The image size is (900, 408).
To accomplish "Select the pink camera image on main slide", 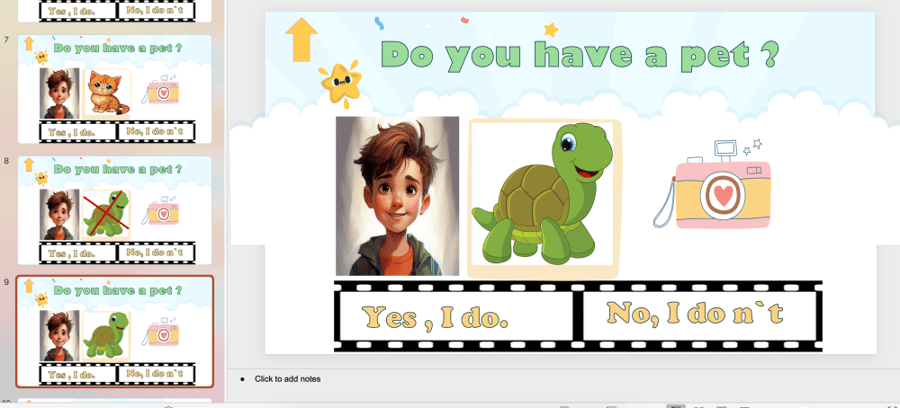I will pyautogui.click(x=712, y=184).
